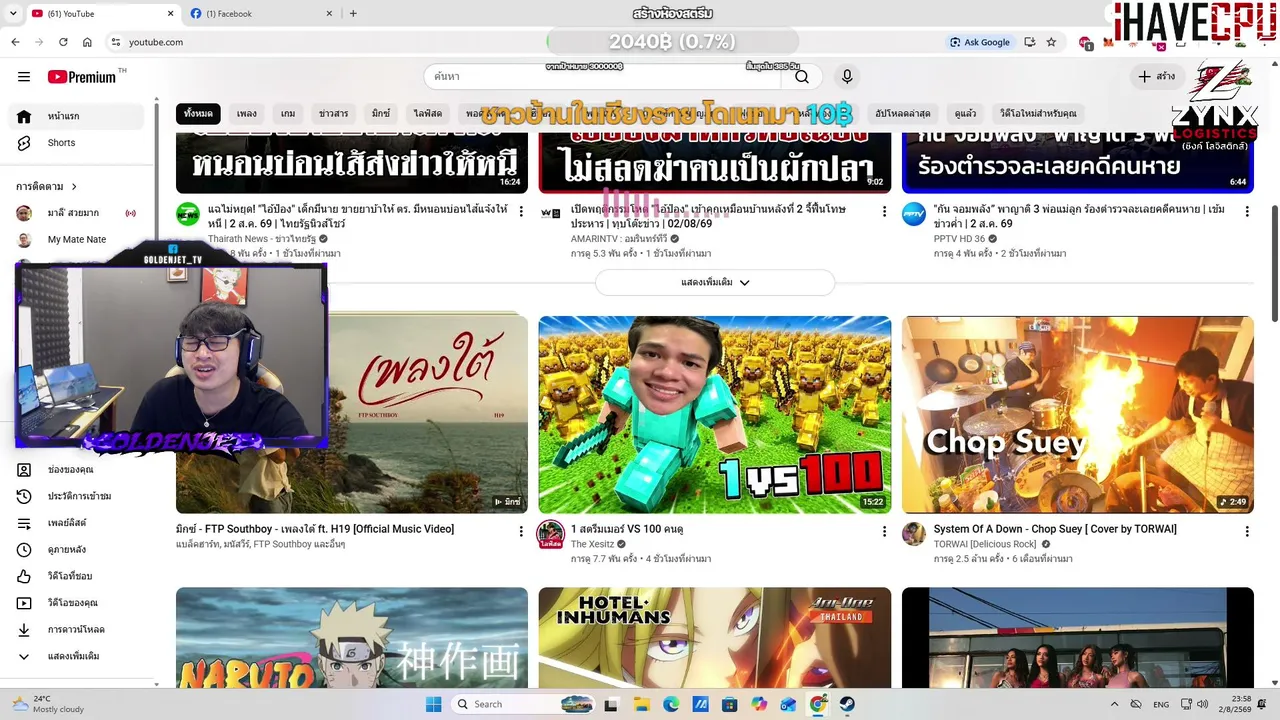
Task: Open the browser home page button
Action: (87, 42)
